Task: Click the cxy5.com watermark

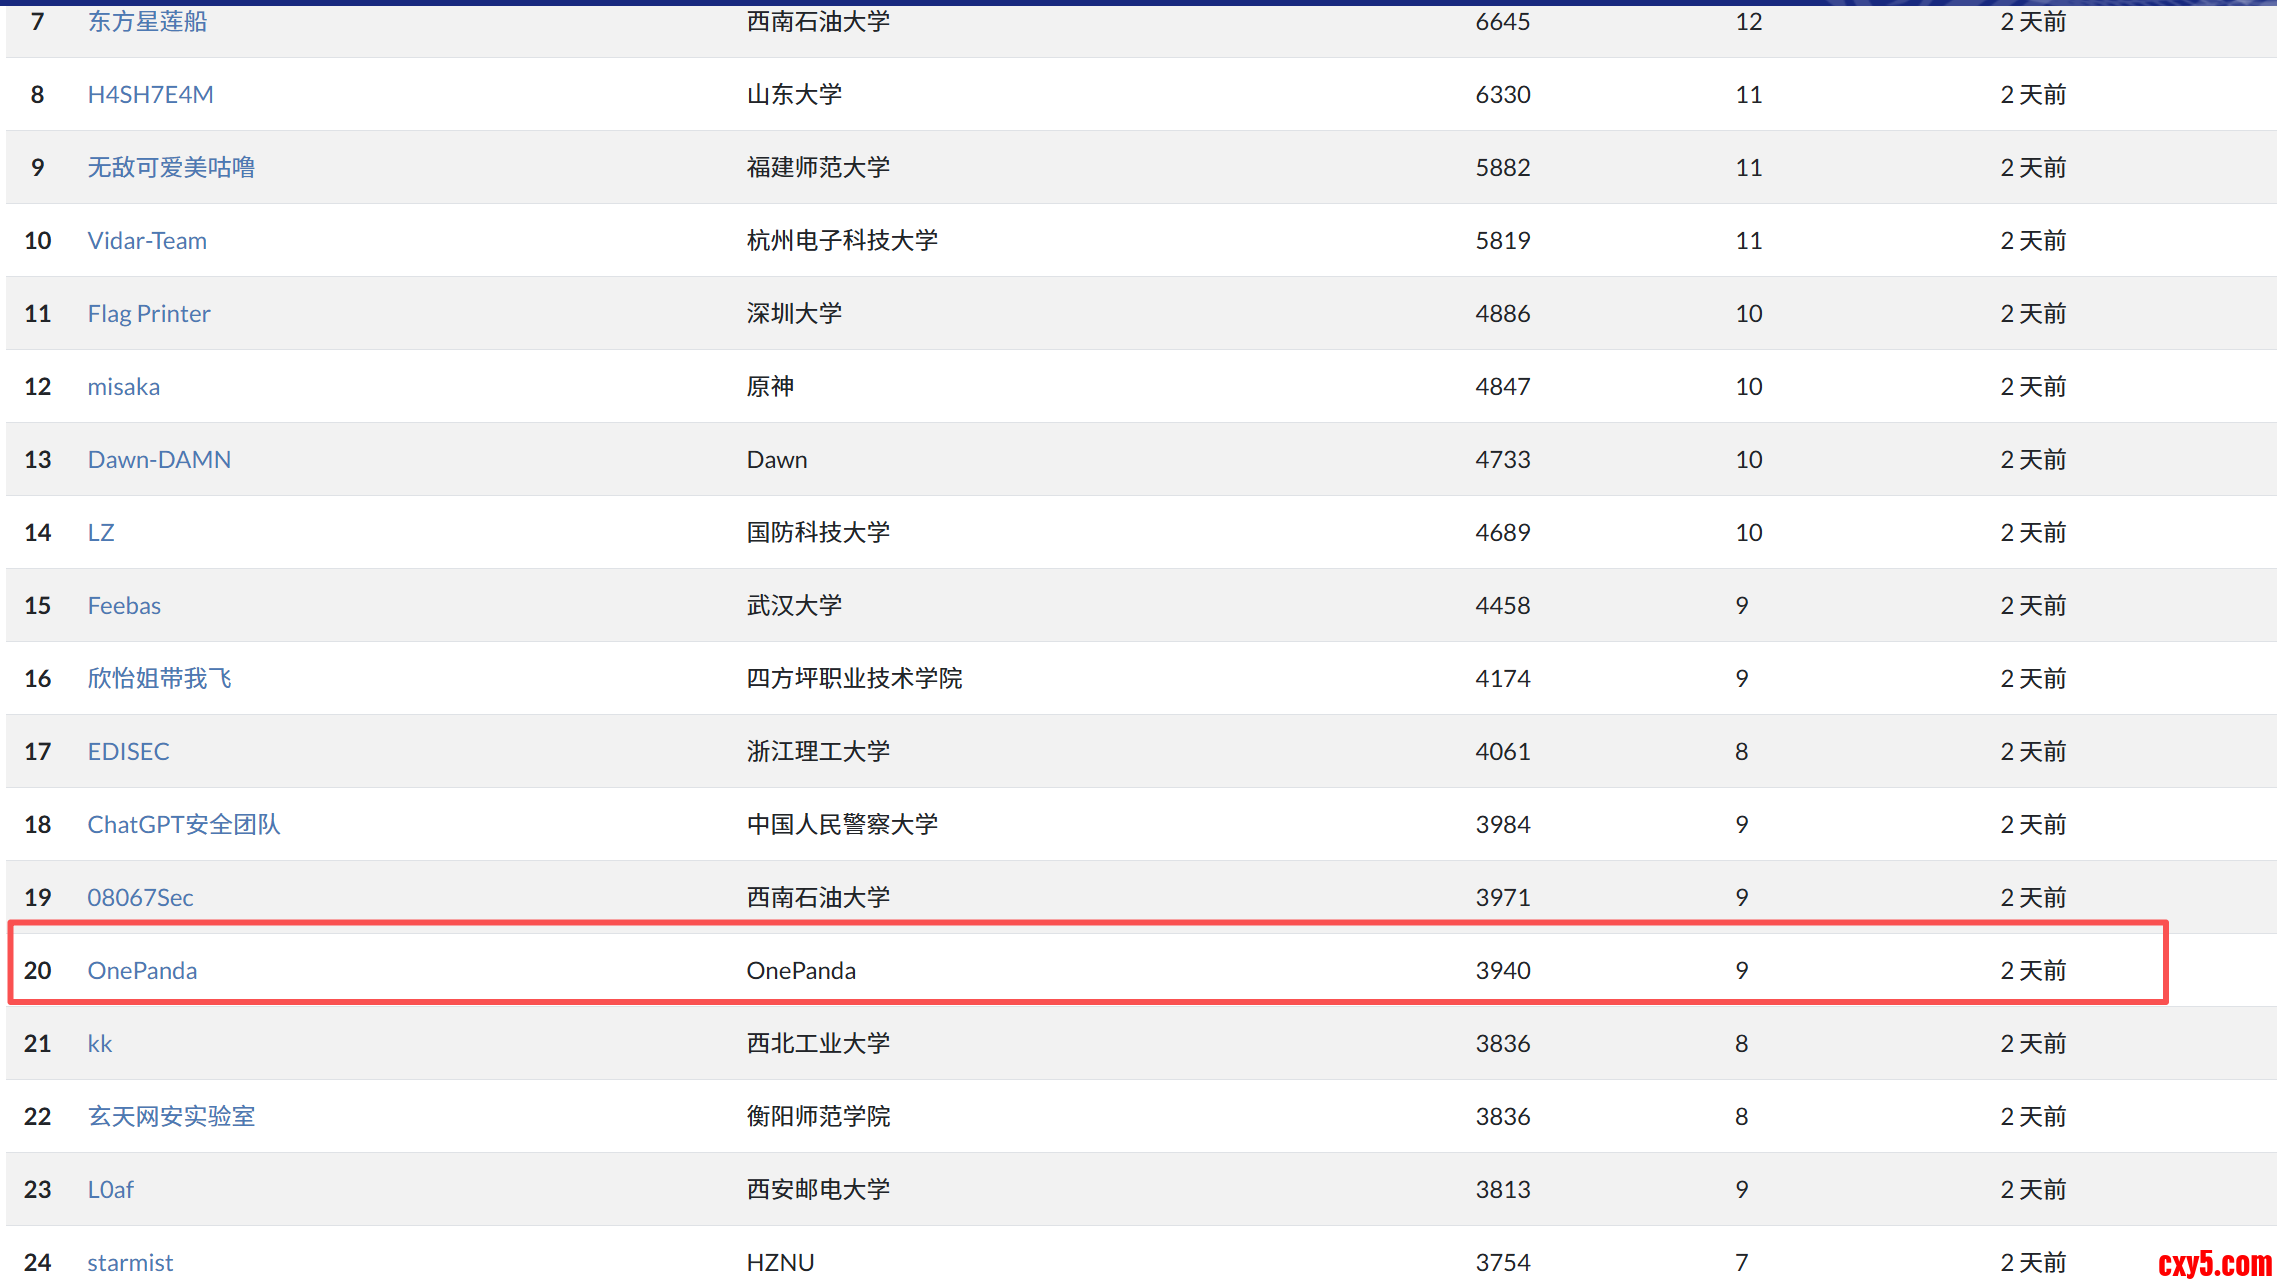Action: pos(2214,1264)
